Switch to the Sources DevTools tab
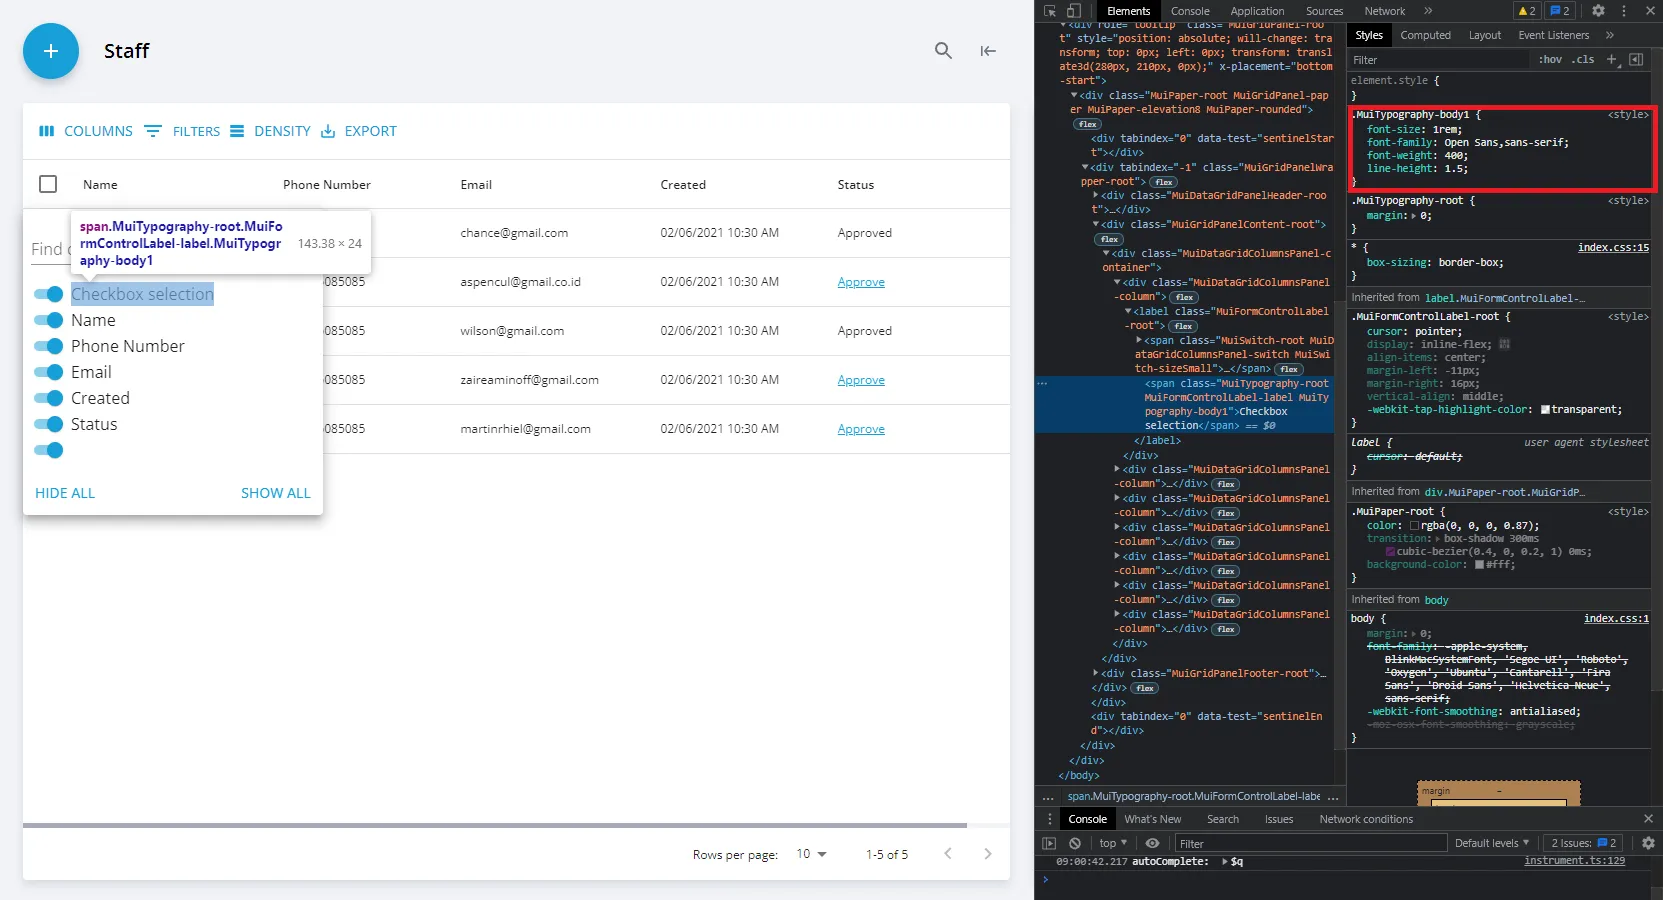 (1324, 11)
